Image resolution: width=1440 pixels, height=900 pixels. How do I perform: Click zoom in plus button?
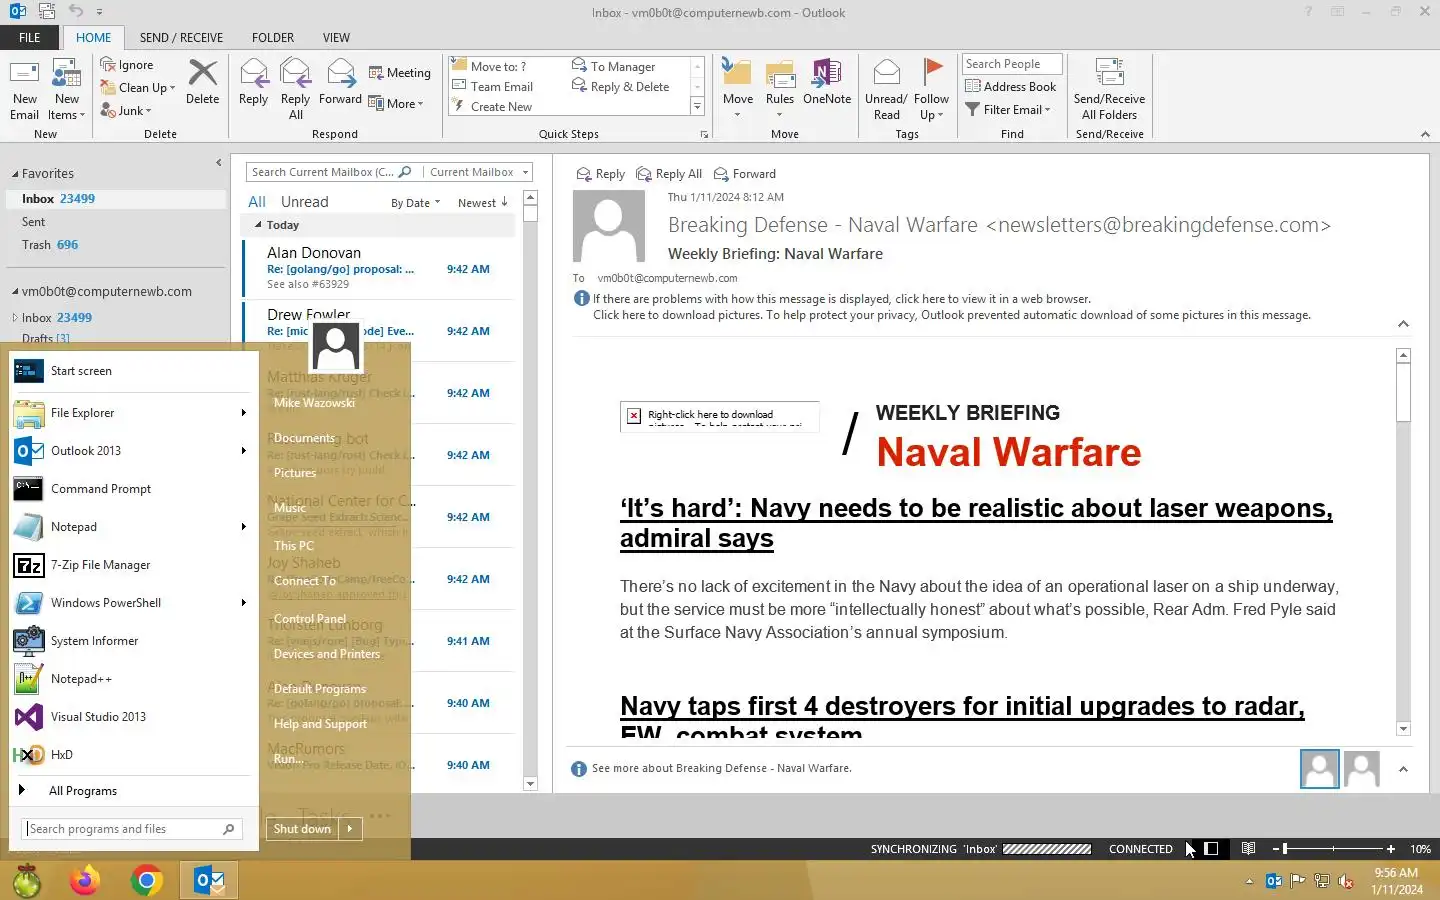(x=1390, y=849)
